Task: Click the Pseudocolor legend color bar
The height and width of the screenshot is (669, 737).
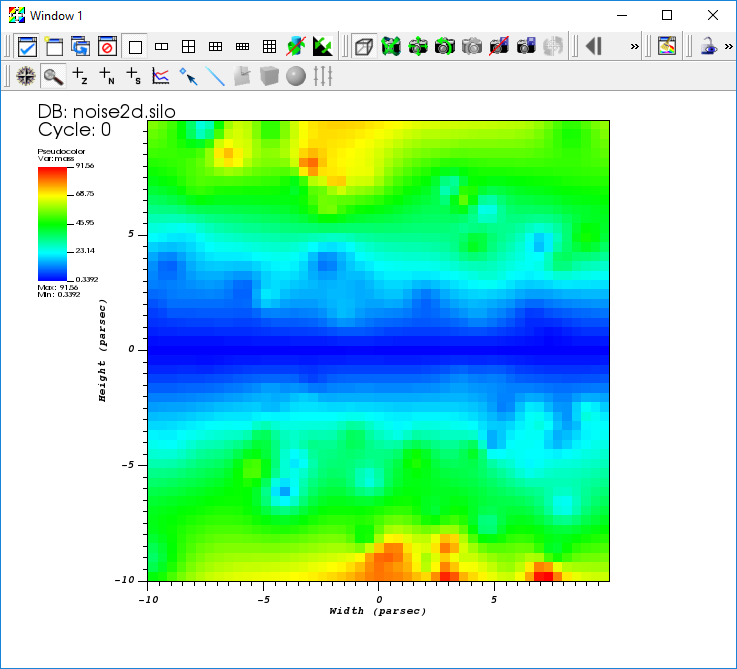Action: (x=52, y=224)
